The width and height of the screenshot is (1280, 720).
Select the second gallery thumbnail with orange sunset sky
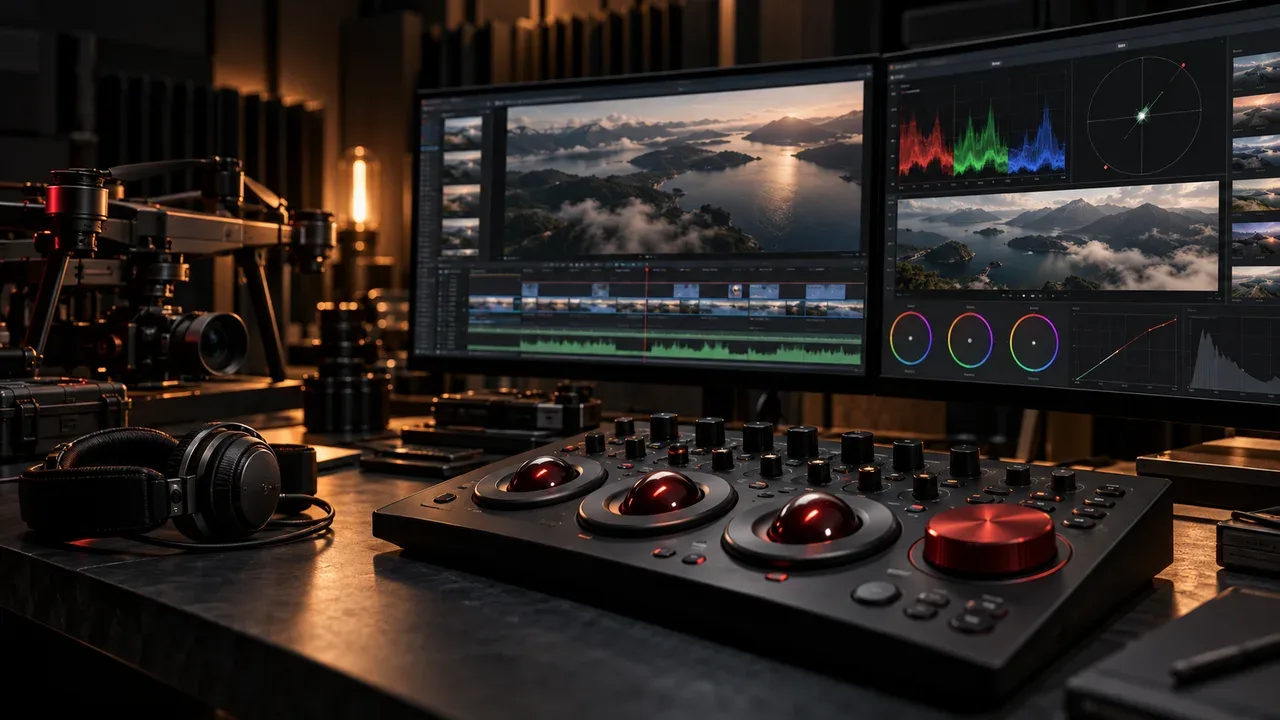pyautogui.click(x=1256, y=112)
